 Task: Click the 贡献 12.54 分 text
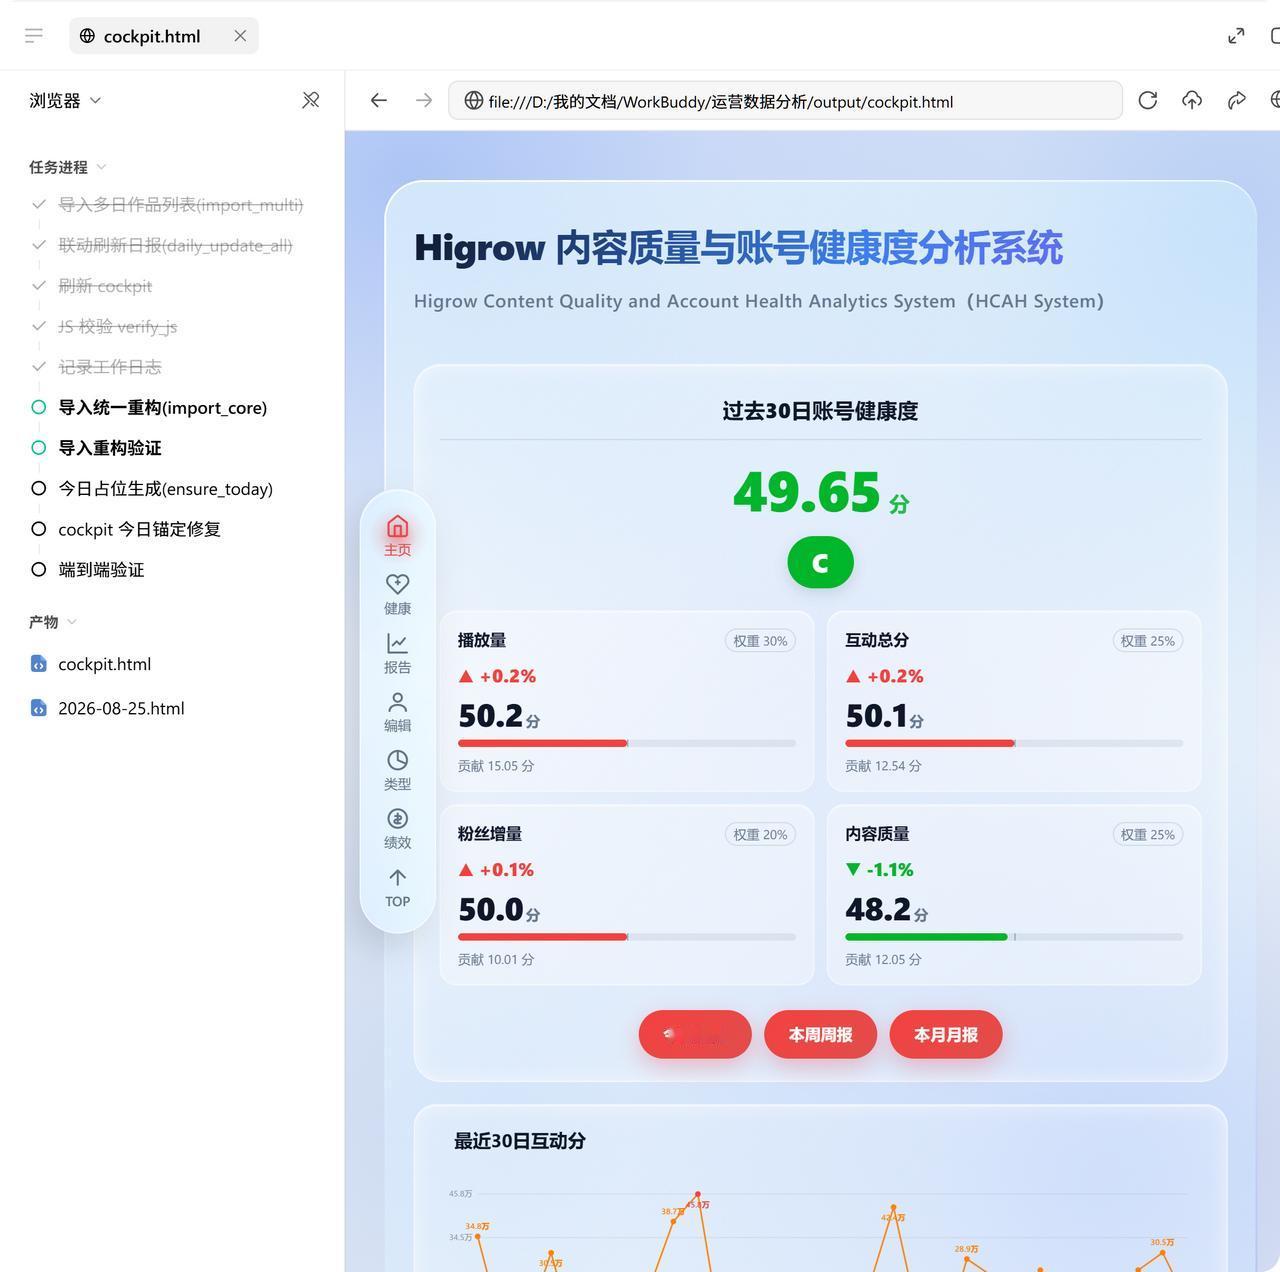point(883,766)
